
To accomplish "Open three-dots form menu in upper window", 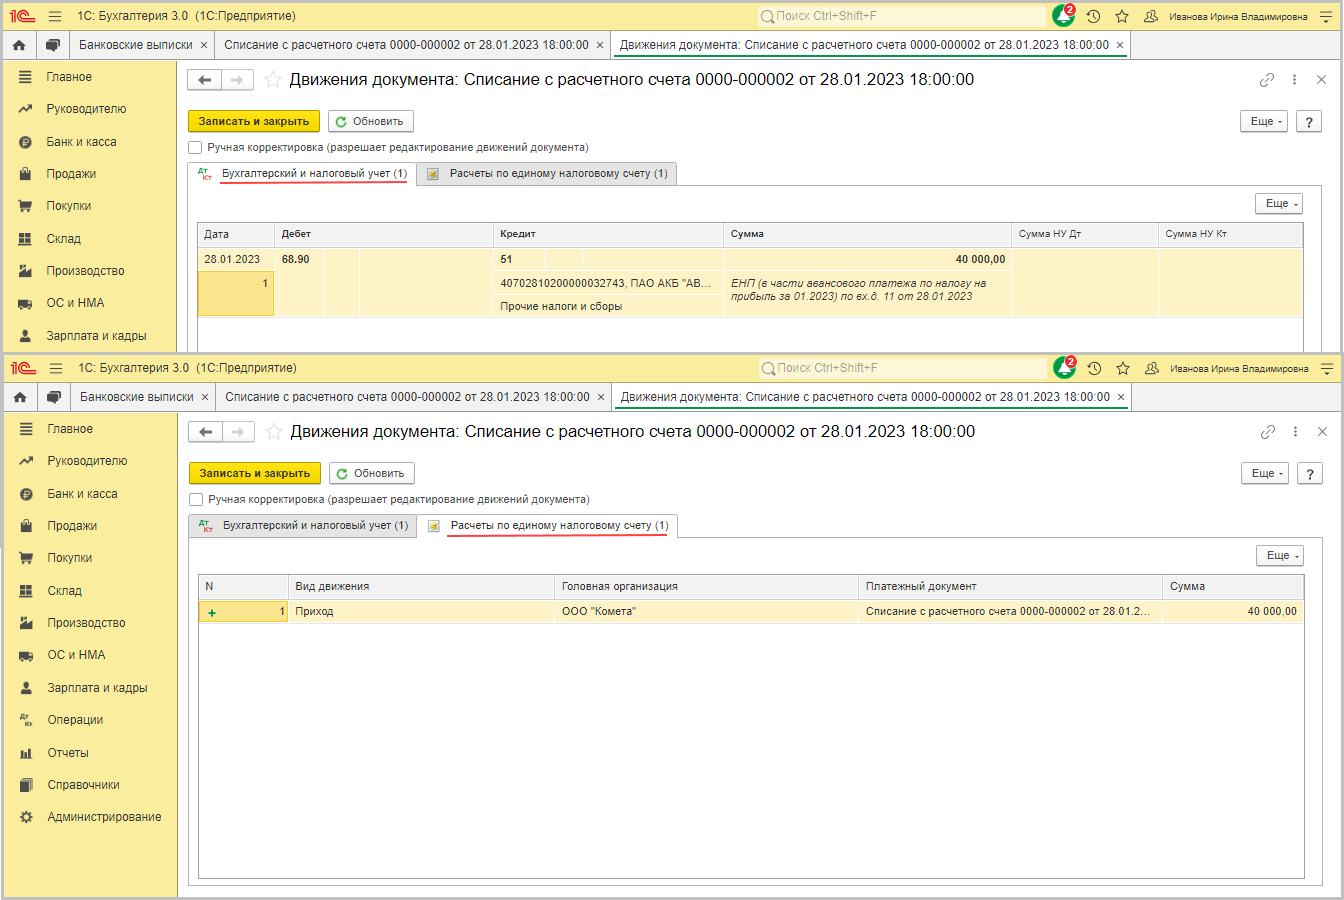I will tap(1294, 80).
